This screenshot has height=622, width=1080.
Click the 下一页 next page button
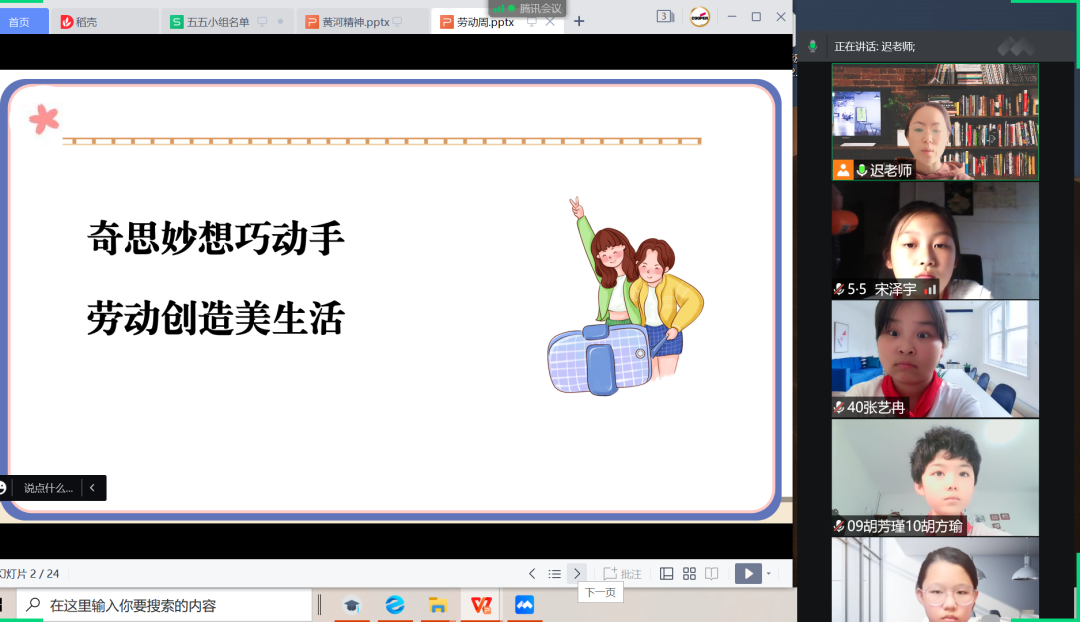point(599,592)
